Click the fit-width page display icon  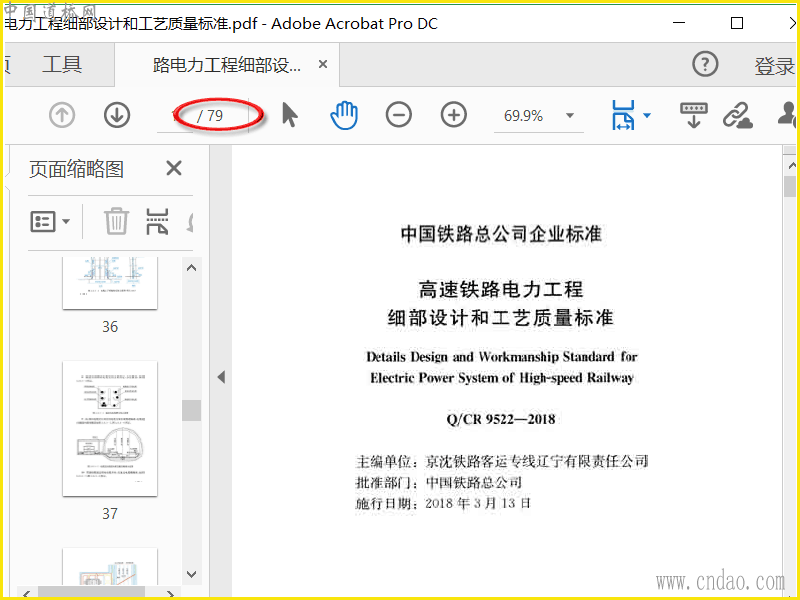click(x=623, y=115)
